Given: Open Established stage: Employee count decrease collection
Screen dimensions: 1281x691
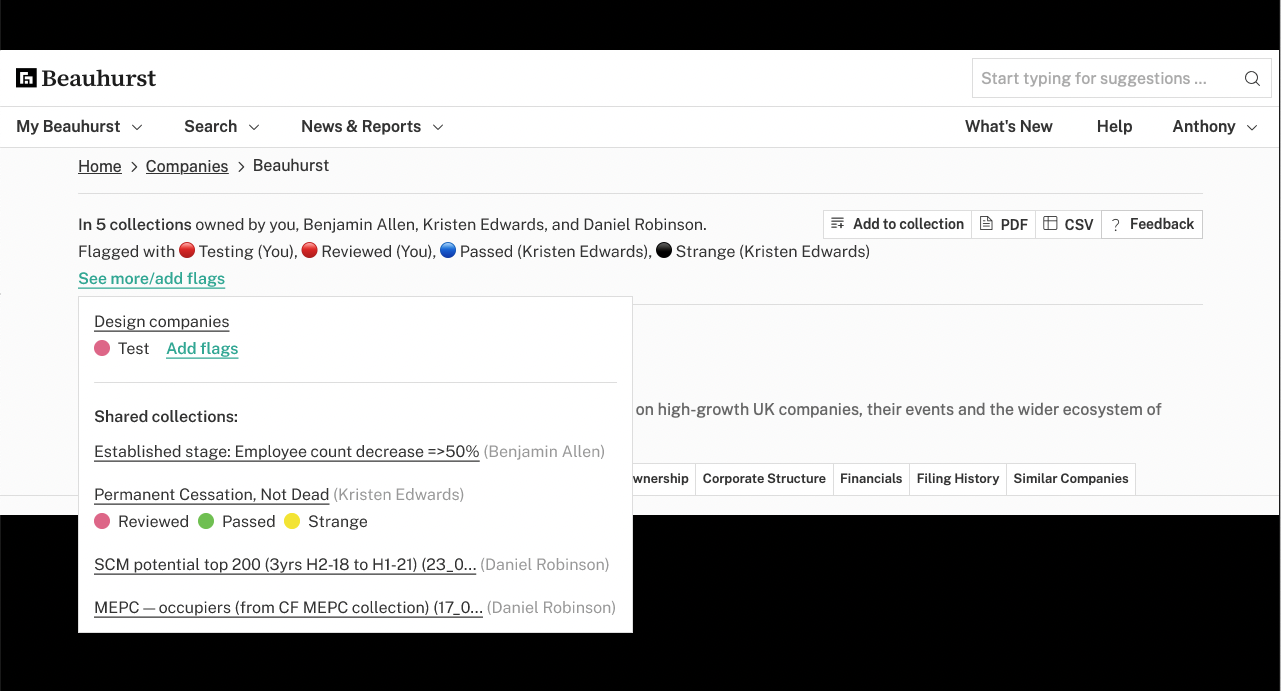Looking at the screenshot, I should 287,452.
